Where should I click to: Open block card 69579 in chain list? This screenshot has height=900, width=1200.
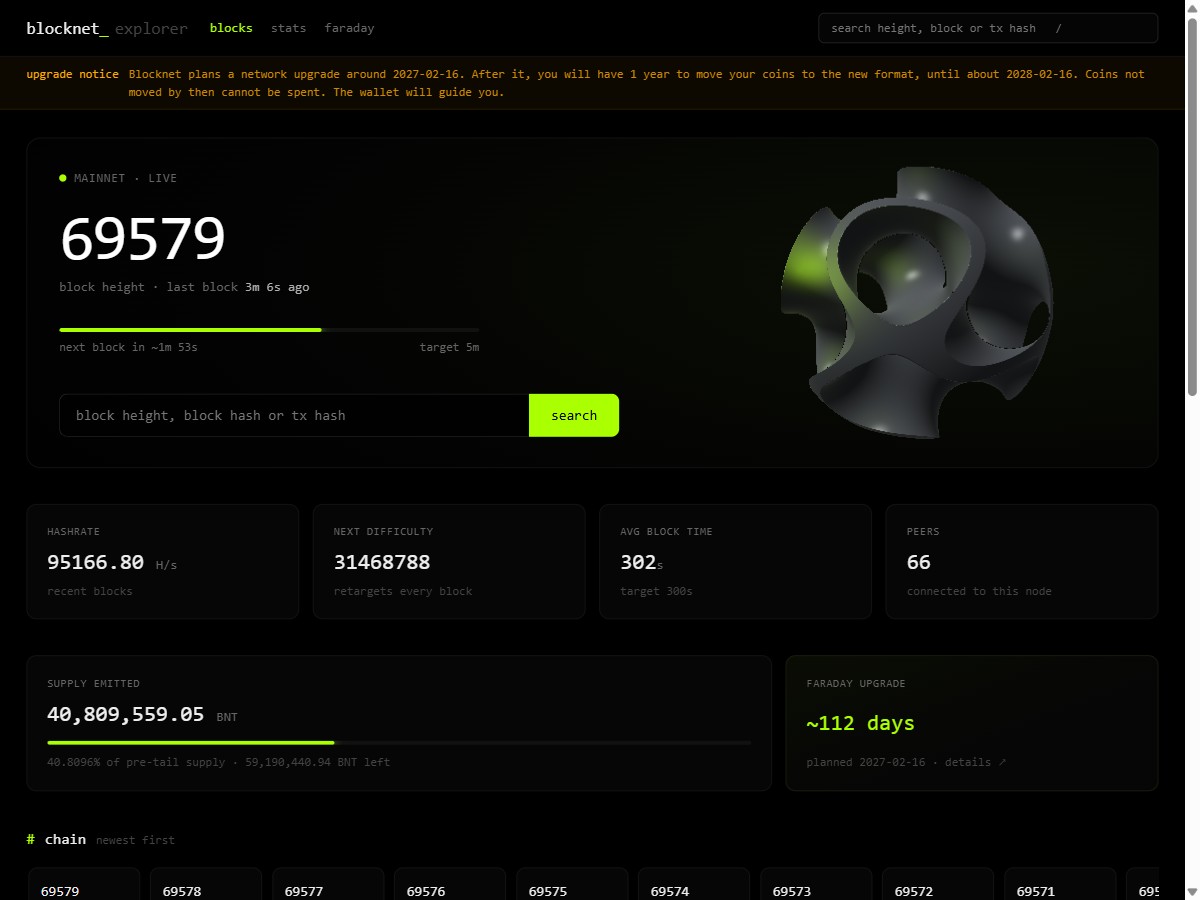click(x=84, y=884)
